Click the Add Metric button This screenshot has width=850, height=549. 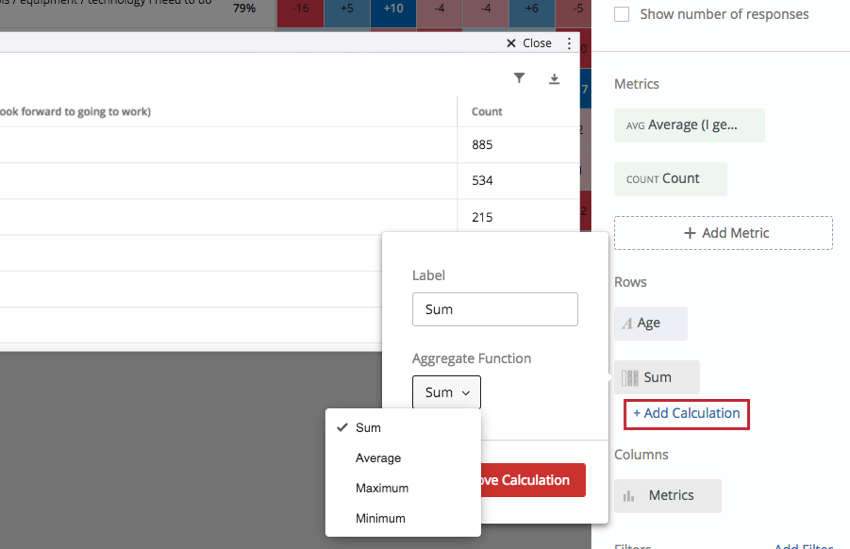[x=723, y=233]
